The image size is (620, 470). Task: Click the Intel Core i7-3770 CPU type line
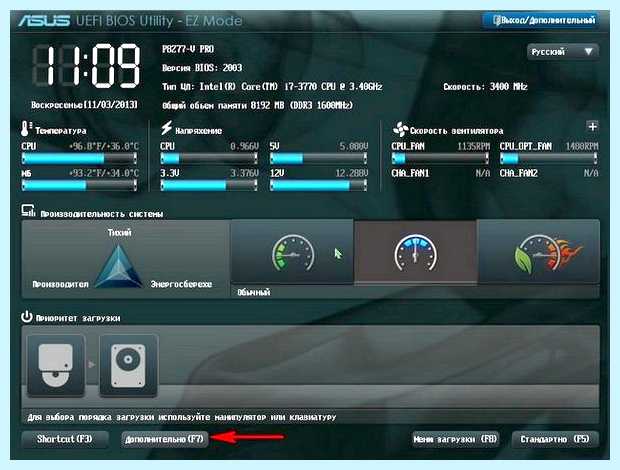pos(272,87)
